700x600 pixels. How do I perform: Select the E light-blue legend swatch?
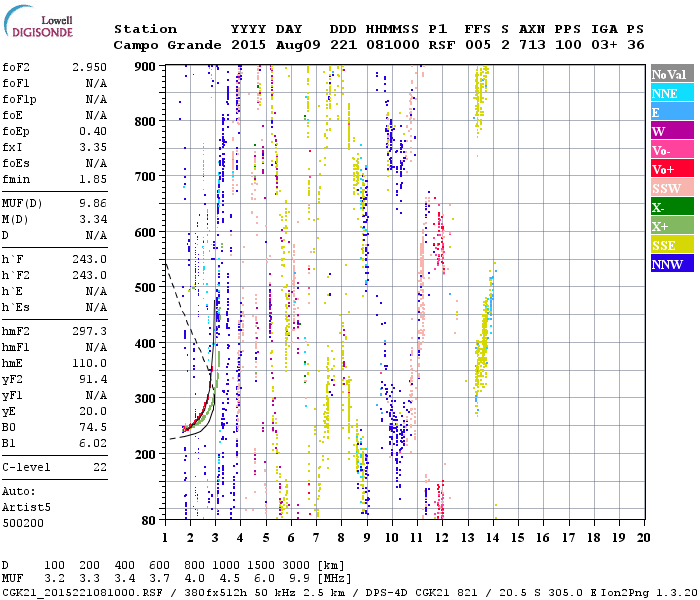(x=672, y=112)
